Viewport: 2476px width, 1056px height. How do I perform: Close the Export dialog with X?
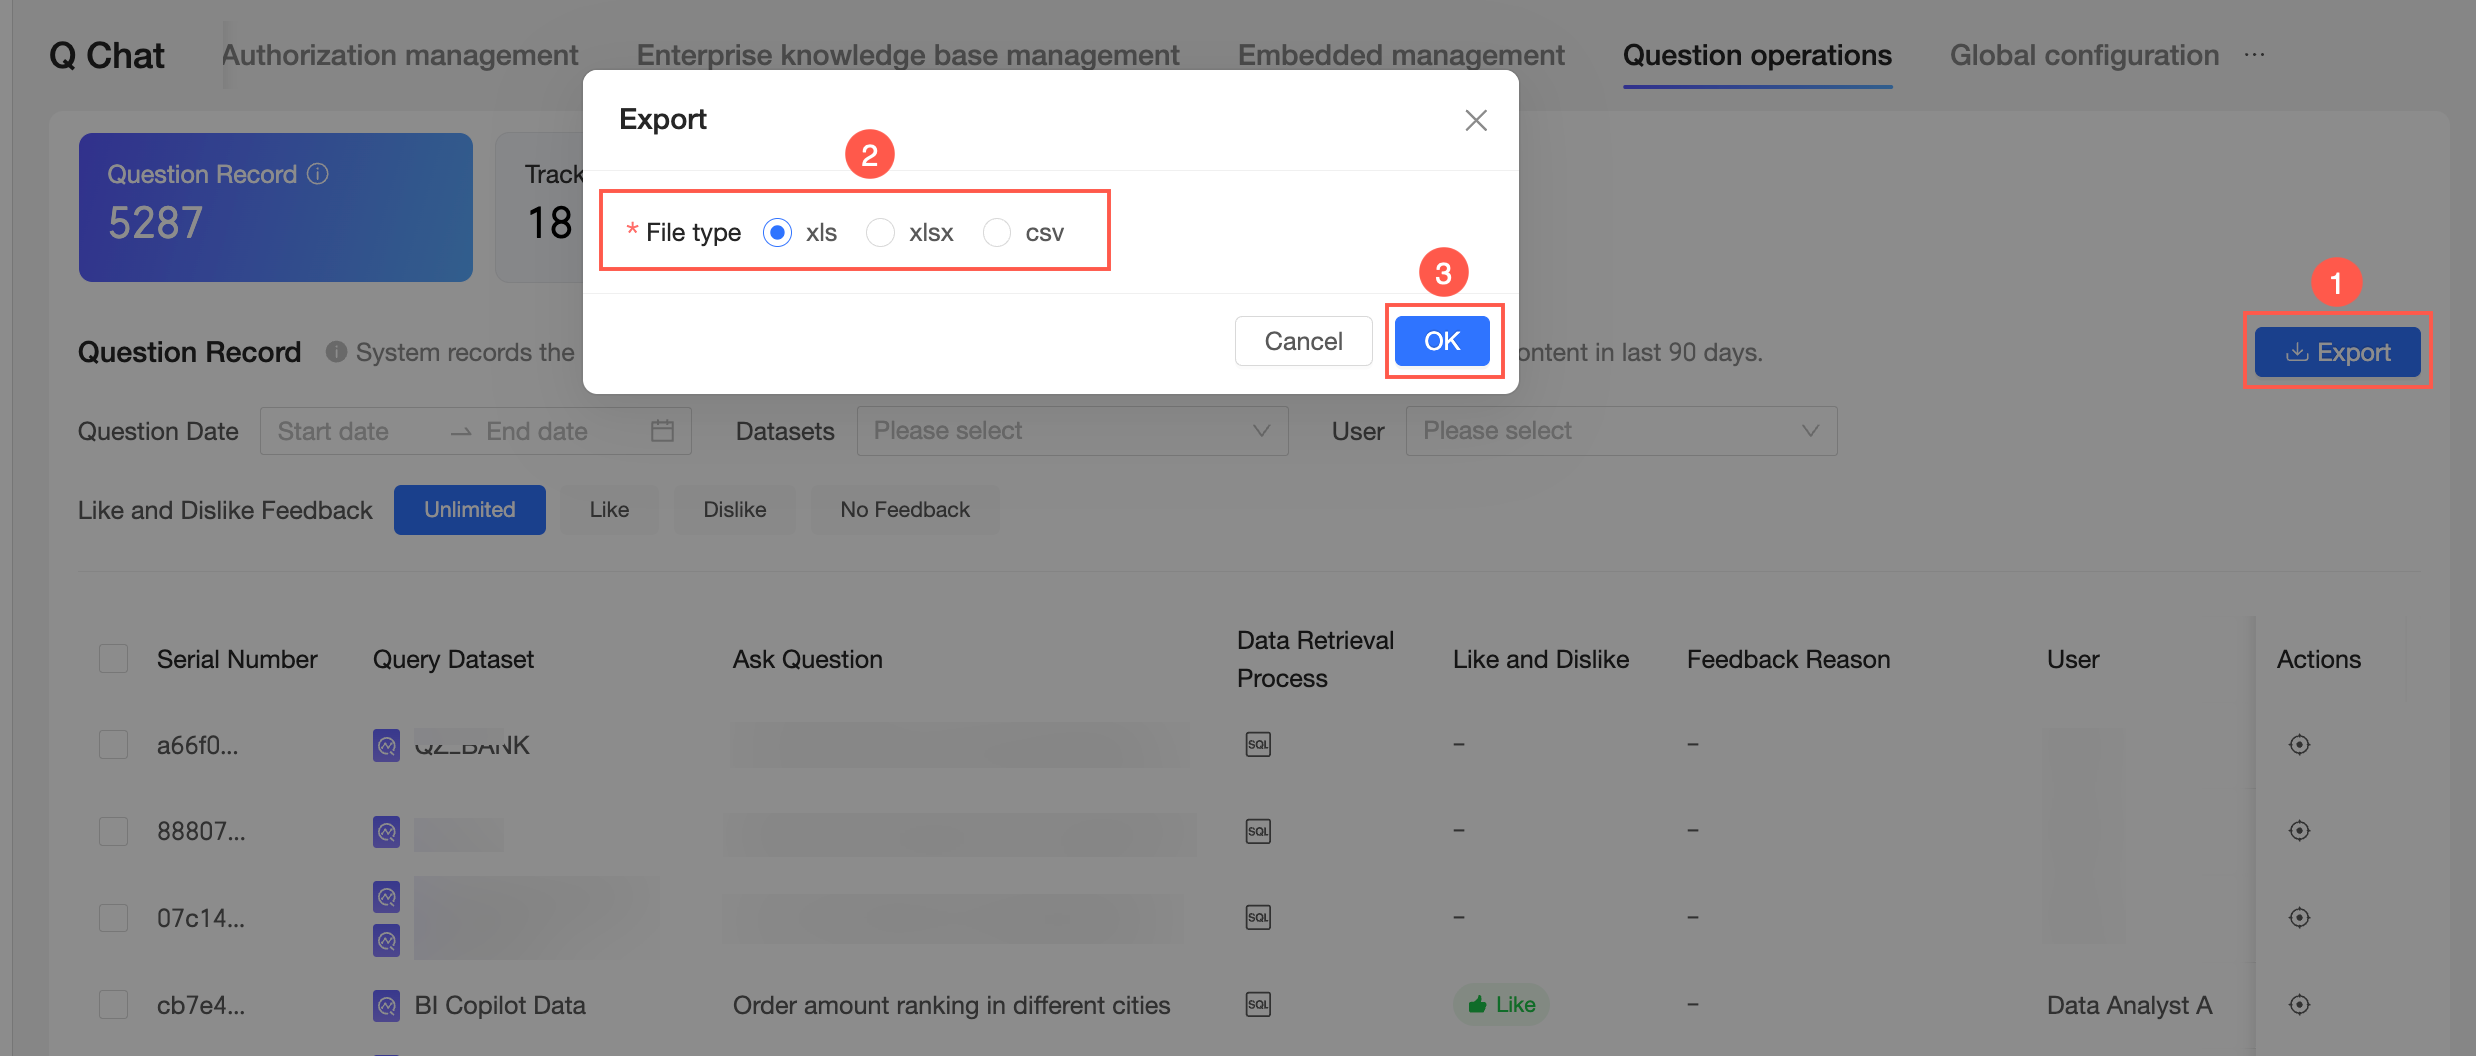1475,120
